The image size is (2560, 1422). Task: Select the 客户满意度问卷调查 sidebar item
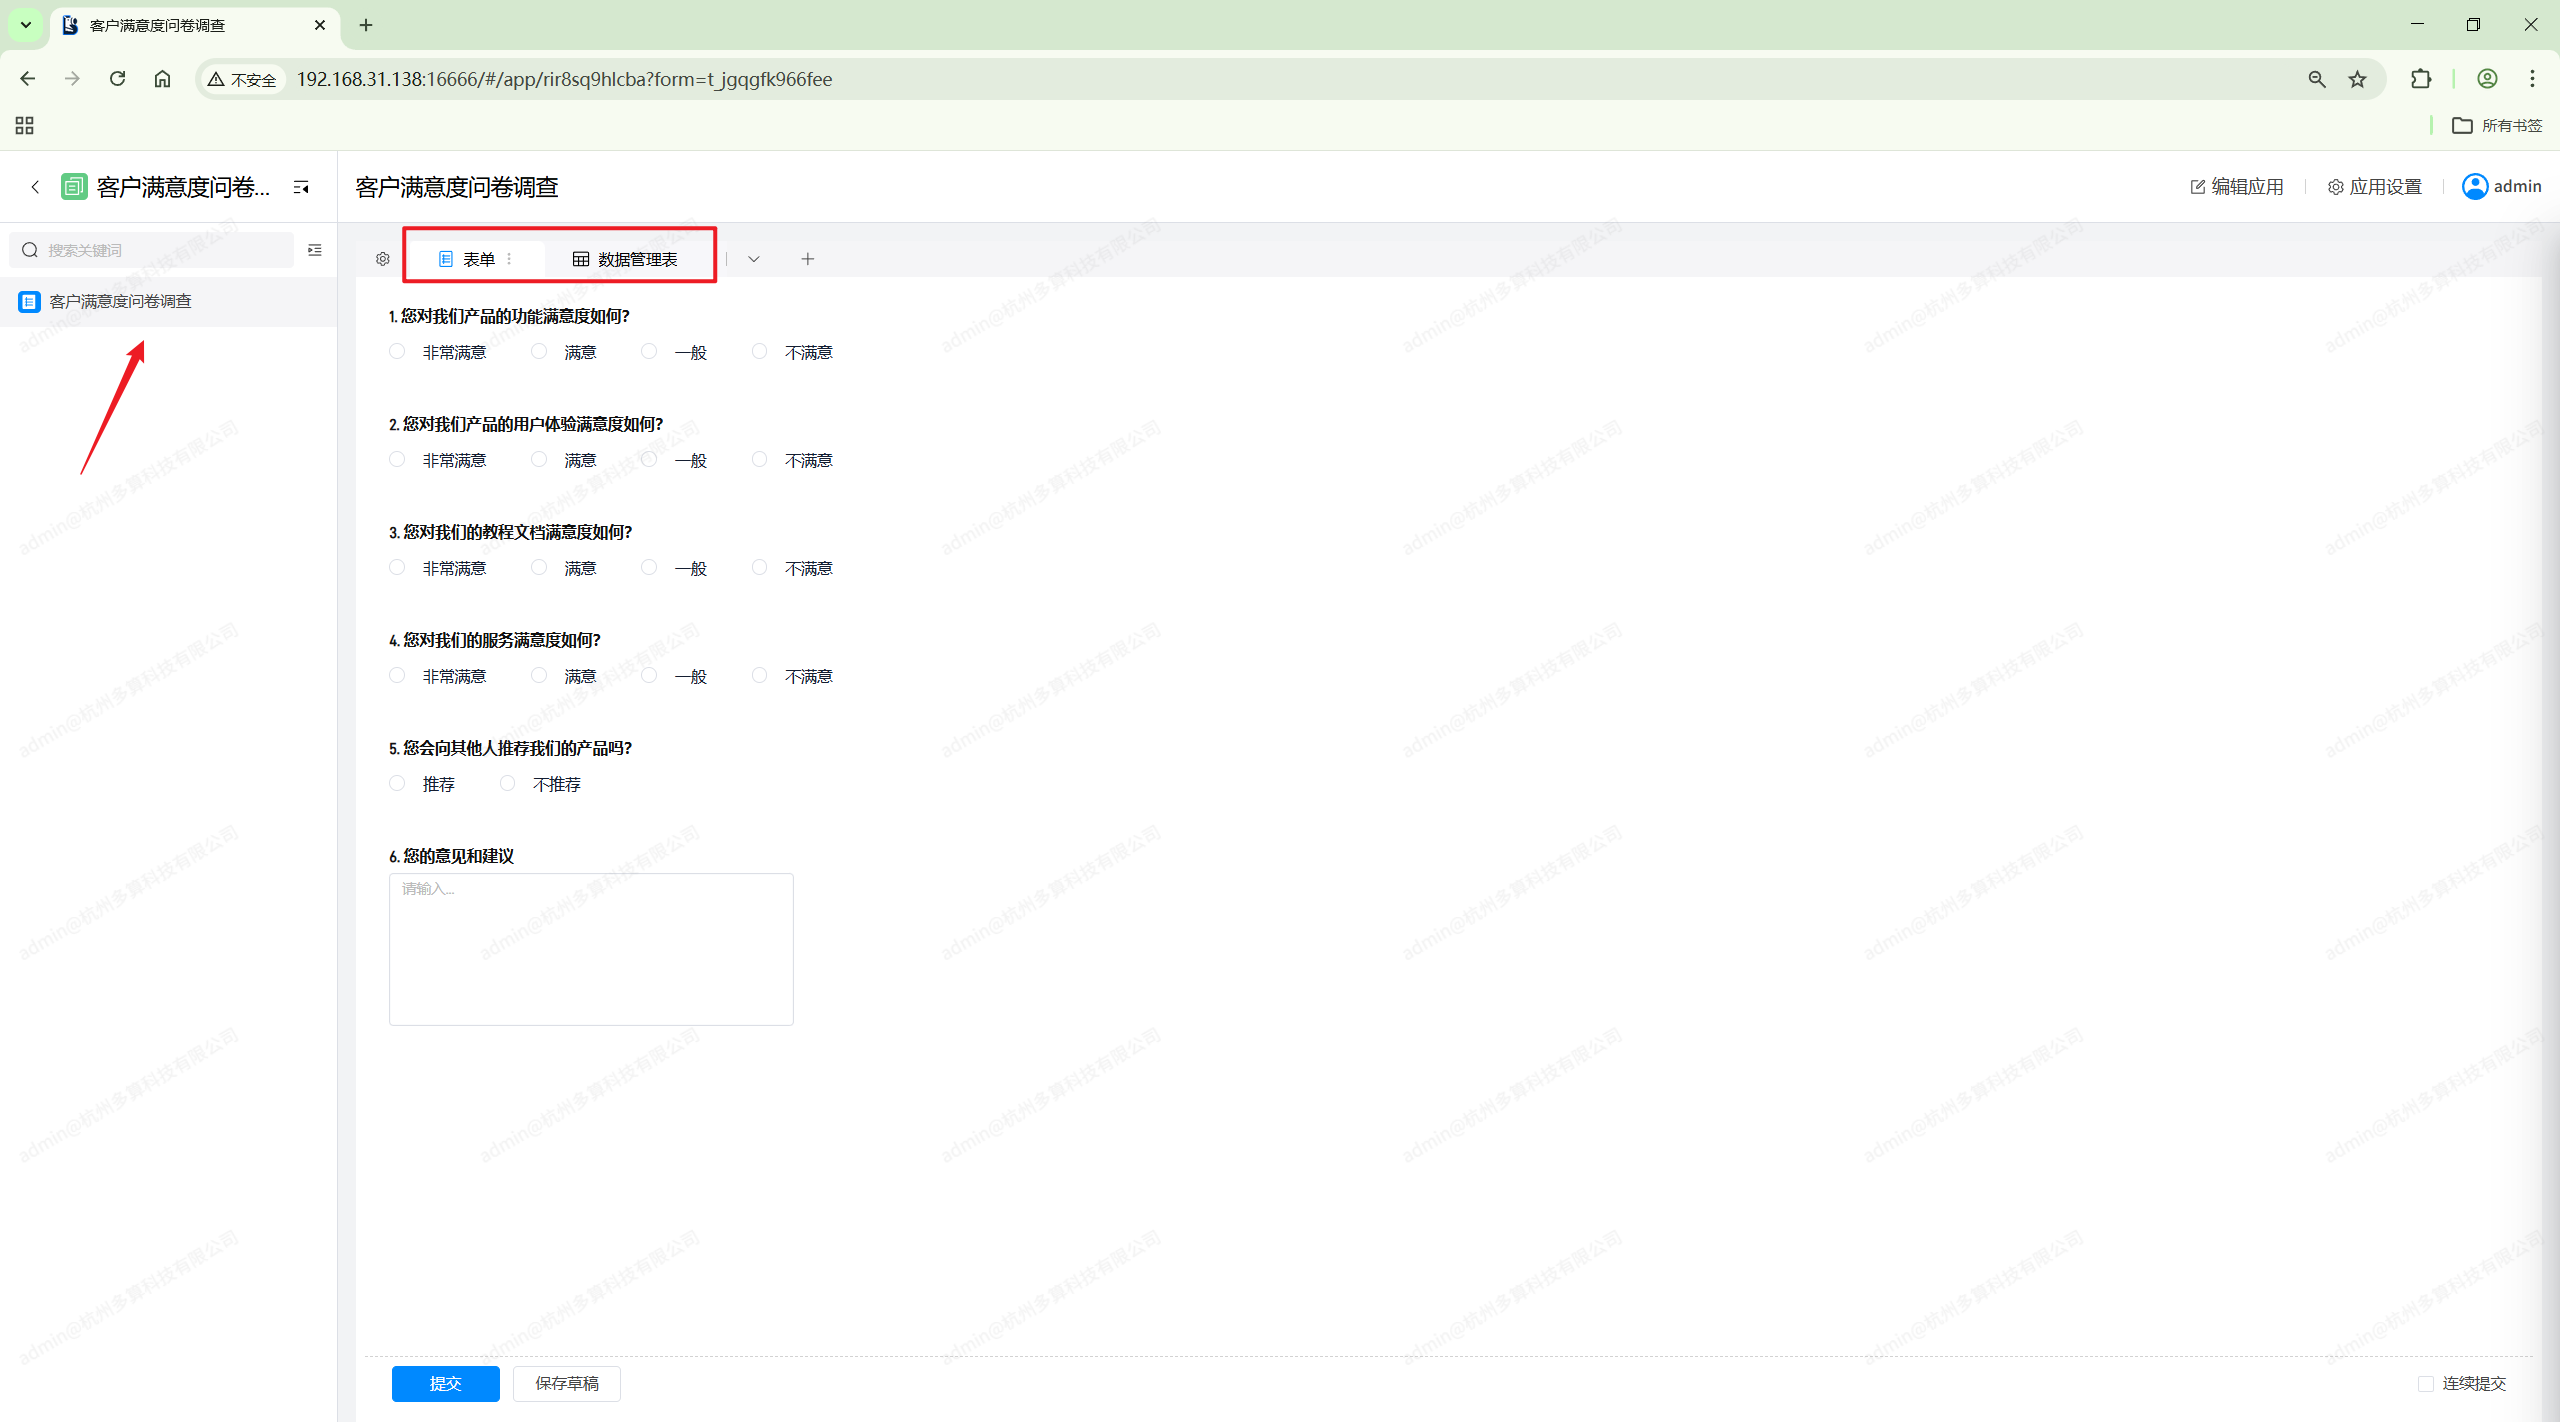120,301
